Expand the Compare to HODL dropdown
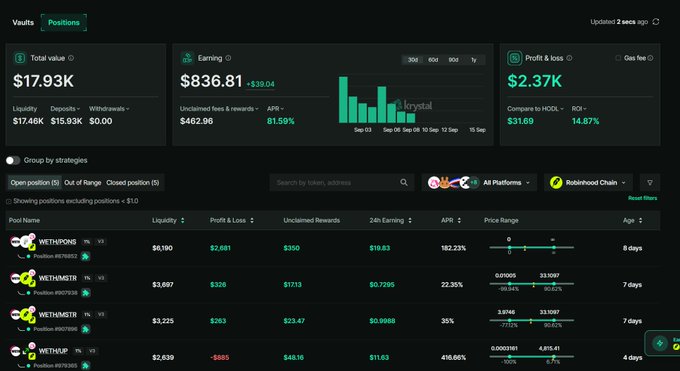Image resolution: width=680 pixels, height=371 pixels. (x=535, y=108)
